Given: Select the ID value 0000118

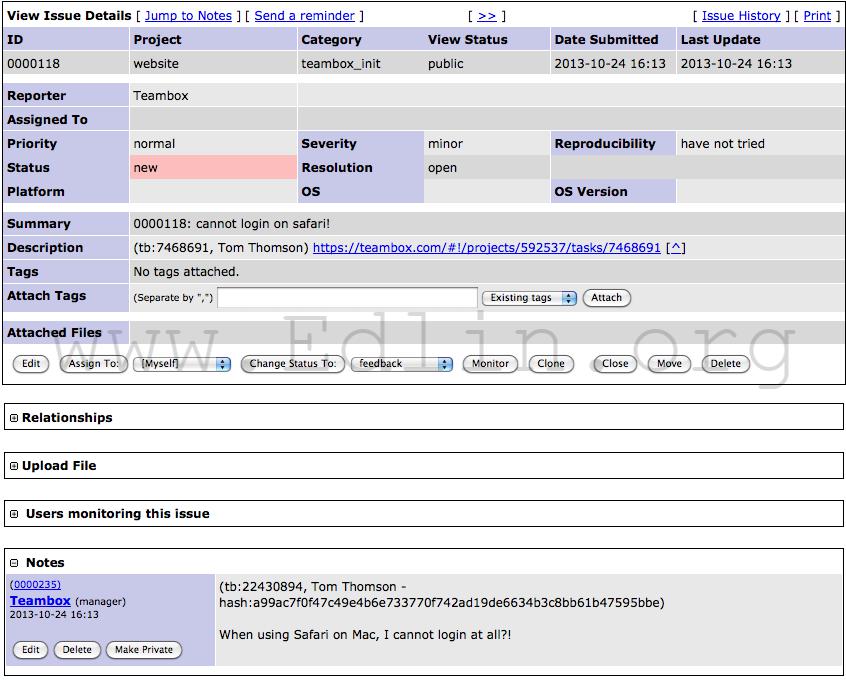Looking at the screenshot, I should 33,64.
